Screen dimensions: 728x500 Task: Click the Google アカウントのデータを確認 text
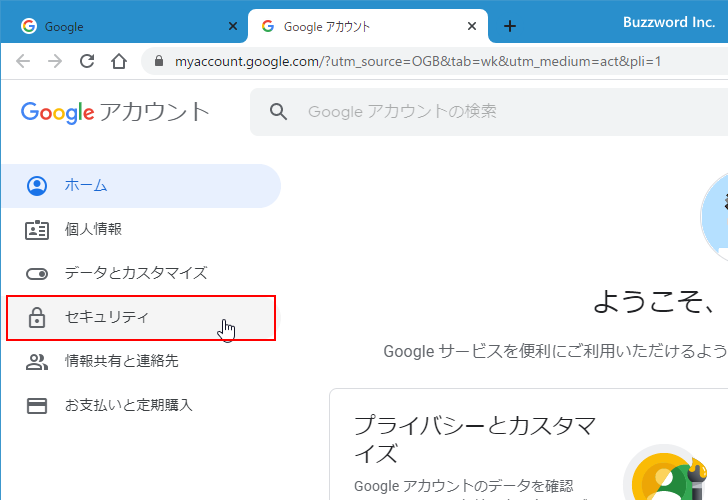click(x=464, y=486)
